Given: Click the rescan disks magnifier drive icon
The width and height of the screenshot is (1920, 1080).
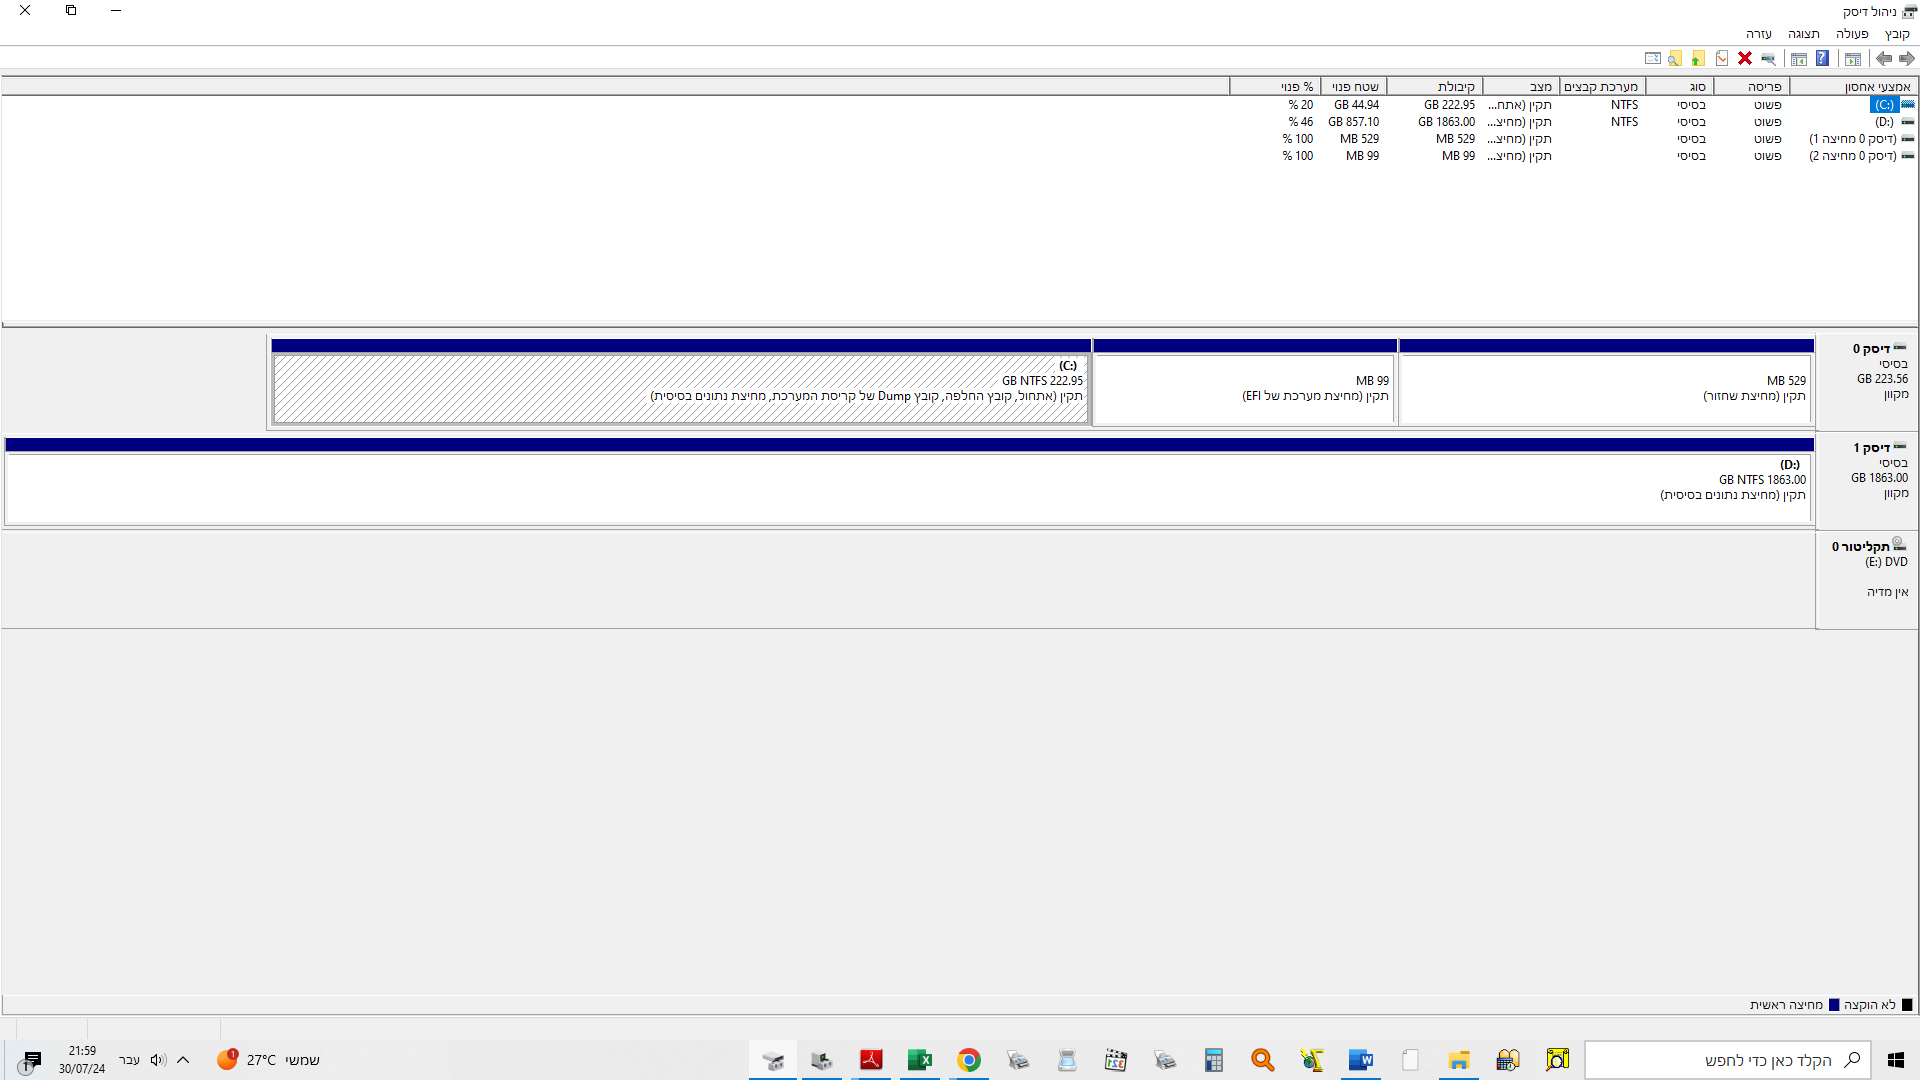Looking at the screenshot, I should pyautogui.click(x=1768, y=59).
